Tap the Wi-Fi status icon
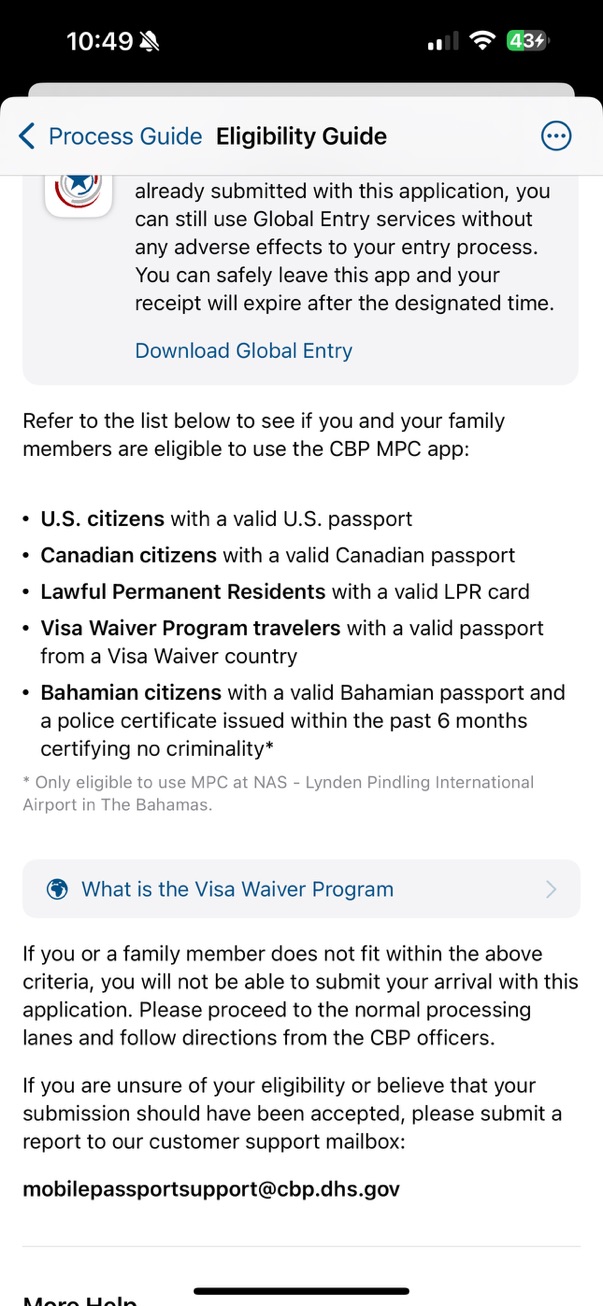 pos(483,41)
